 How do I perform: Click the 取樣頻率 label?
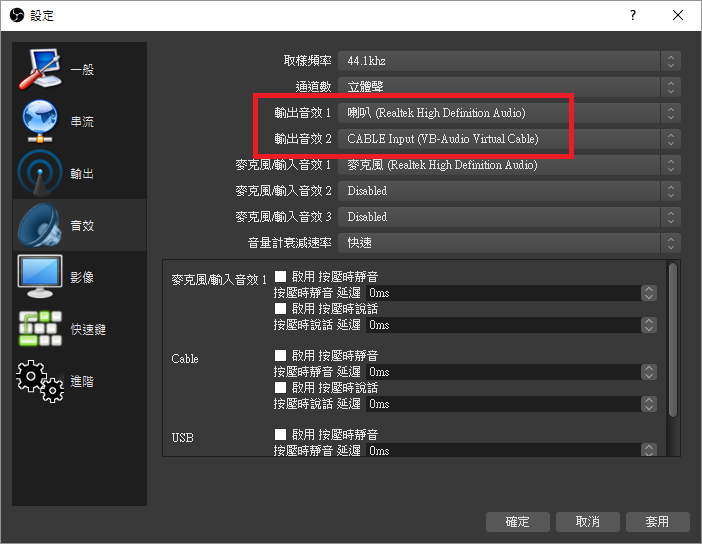(308, 60)
